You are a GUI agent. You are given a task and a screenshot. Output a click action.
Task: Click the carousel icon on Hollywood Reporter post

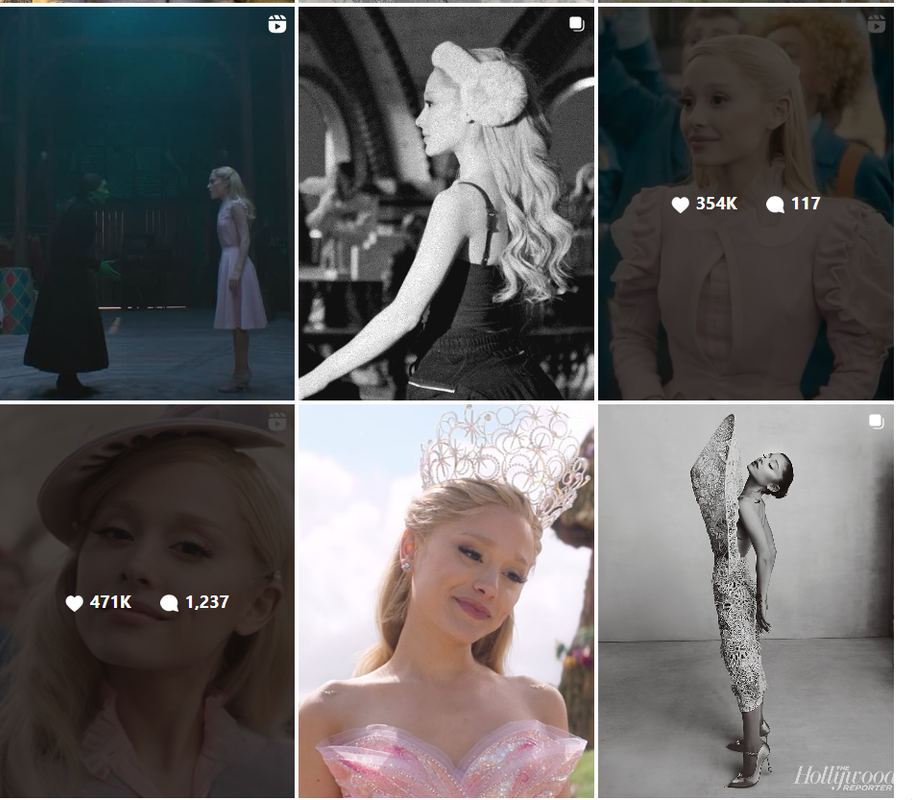click(876, 422)
